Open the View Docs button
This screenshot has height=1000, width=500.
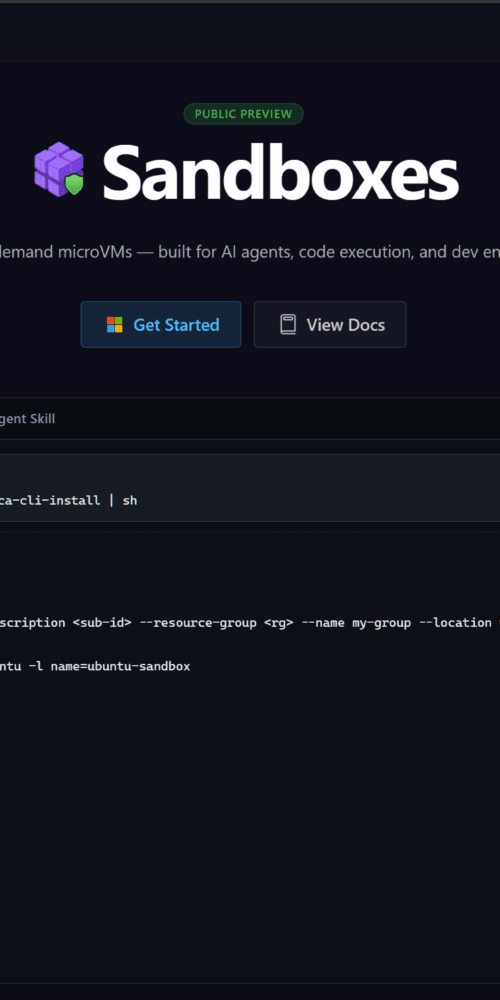pos(330,325)
